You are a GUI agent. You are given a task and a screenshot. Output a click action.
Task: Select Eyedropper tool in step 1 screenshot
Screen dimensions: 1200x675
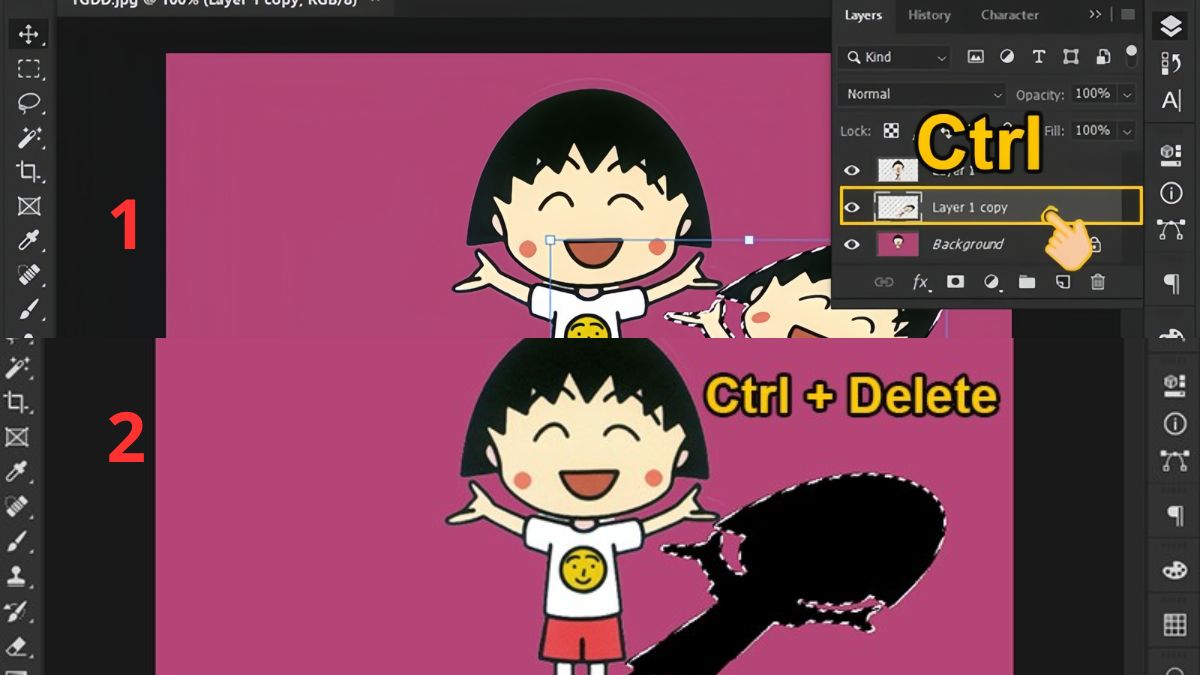pos(29,240)
